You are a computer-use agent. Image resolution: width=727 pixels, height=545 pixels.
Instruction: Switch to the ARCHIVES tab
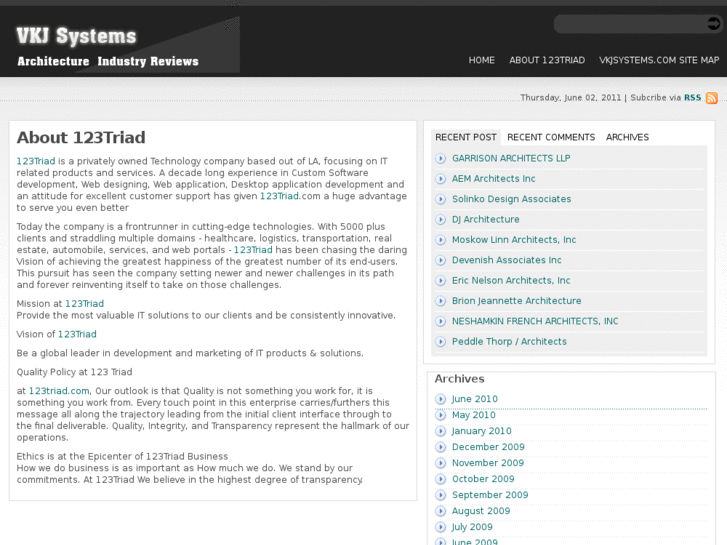627,137
